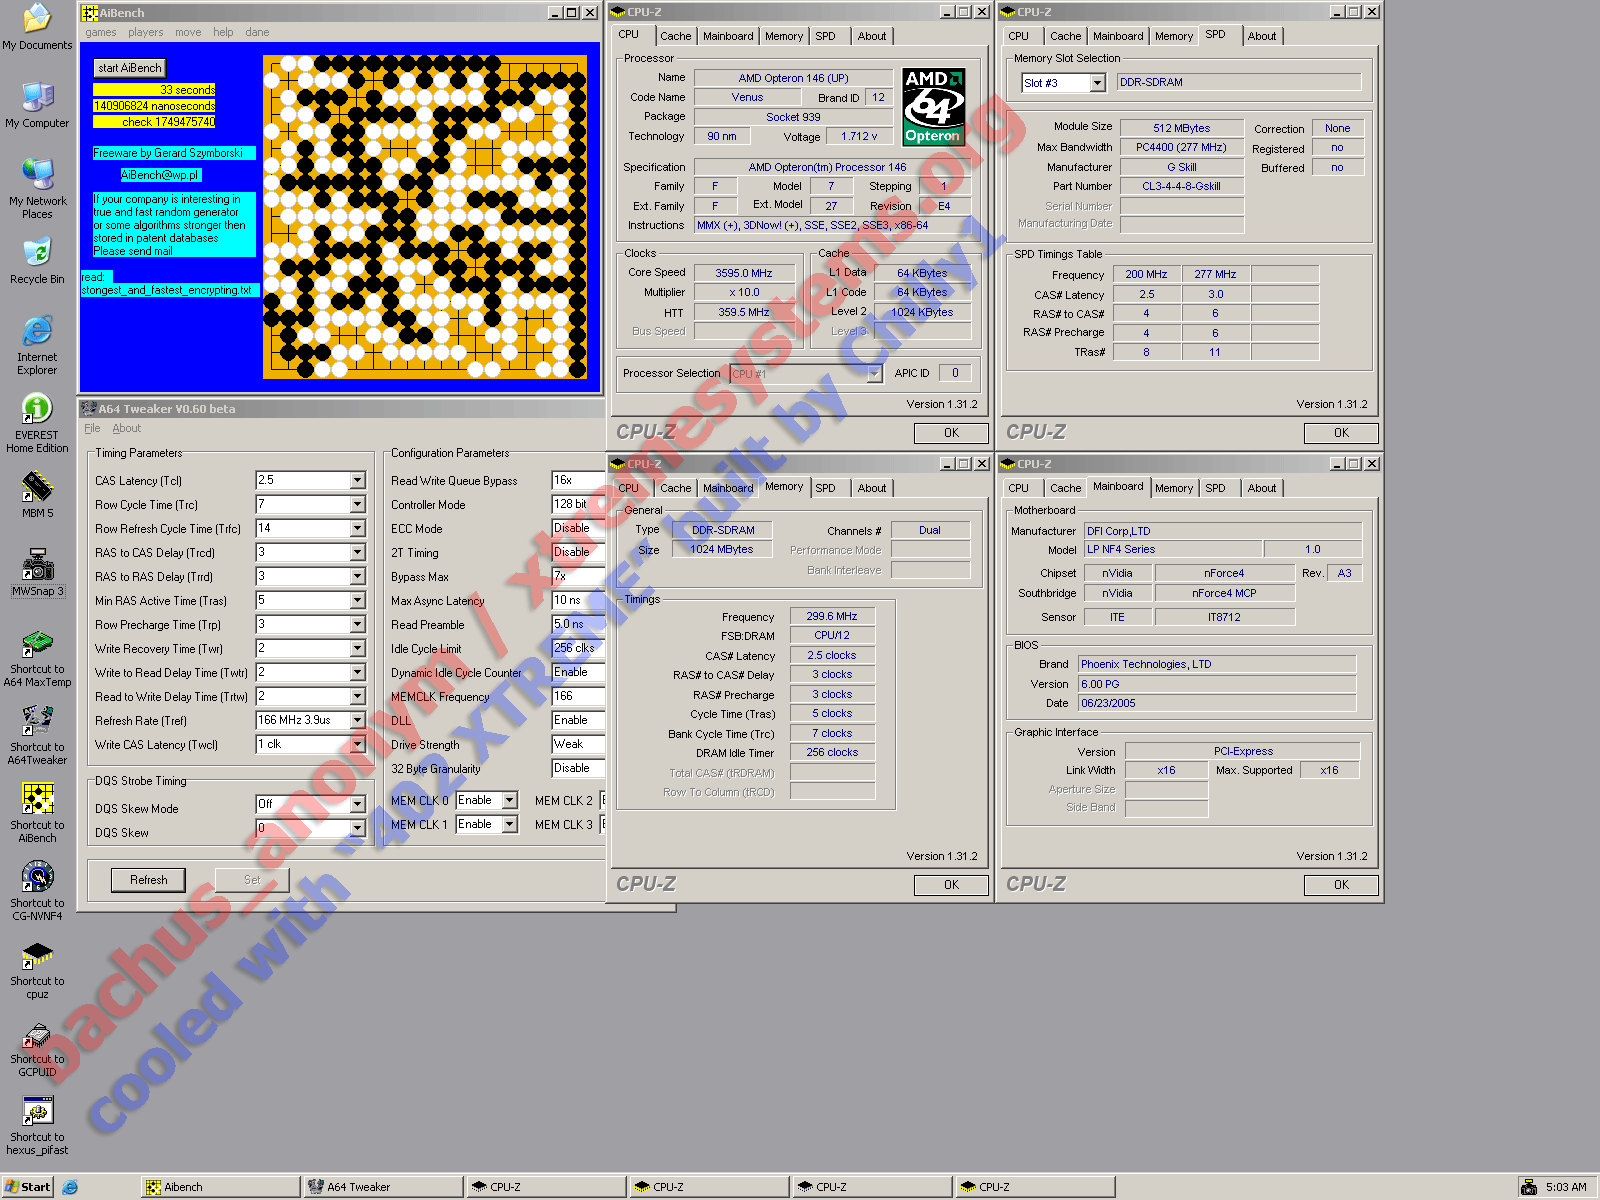Click the A64 Tweaker title bar icon
Viewport: 1600px width, 1200px height.
tap(88, 408)
